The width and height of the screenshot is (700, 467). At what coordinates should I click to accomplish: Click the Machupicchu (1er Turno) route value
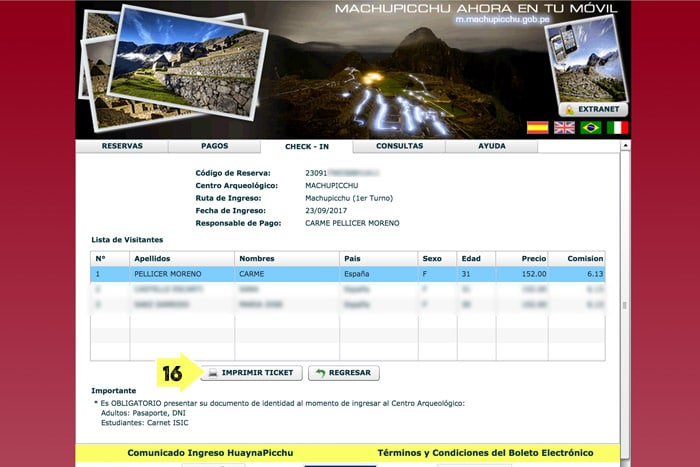pyautogui.click(x=349, y=198)
